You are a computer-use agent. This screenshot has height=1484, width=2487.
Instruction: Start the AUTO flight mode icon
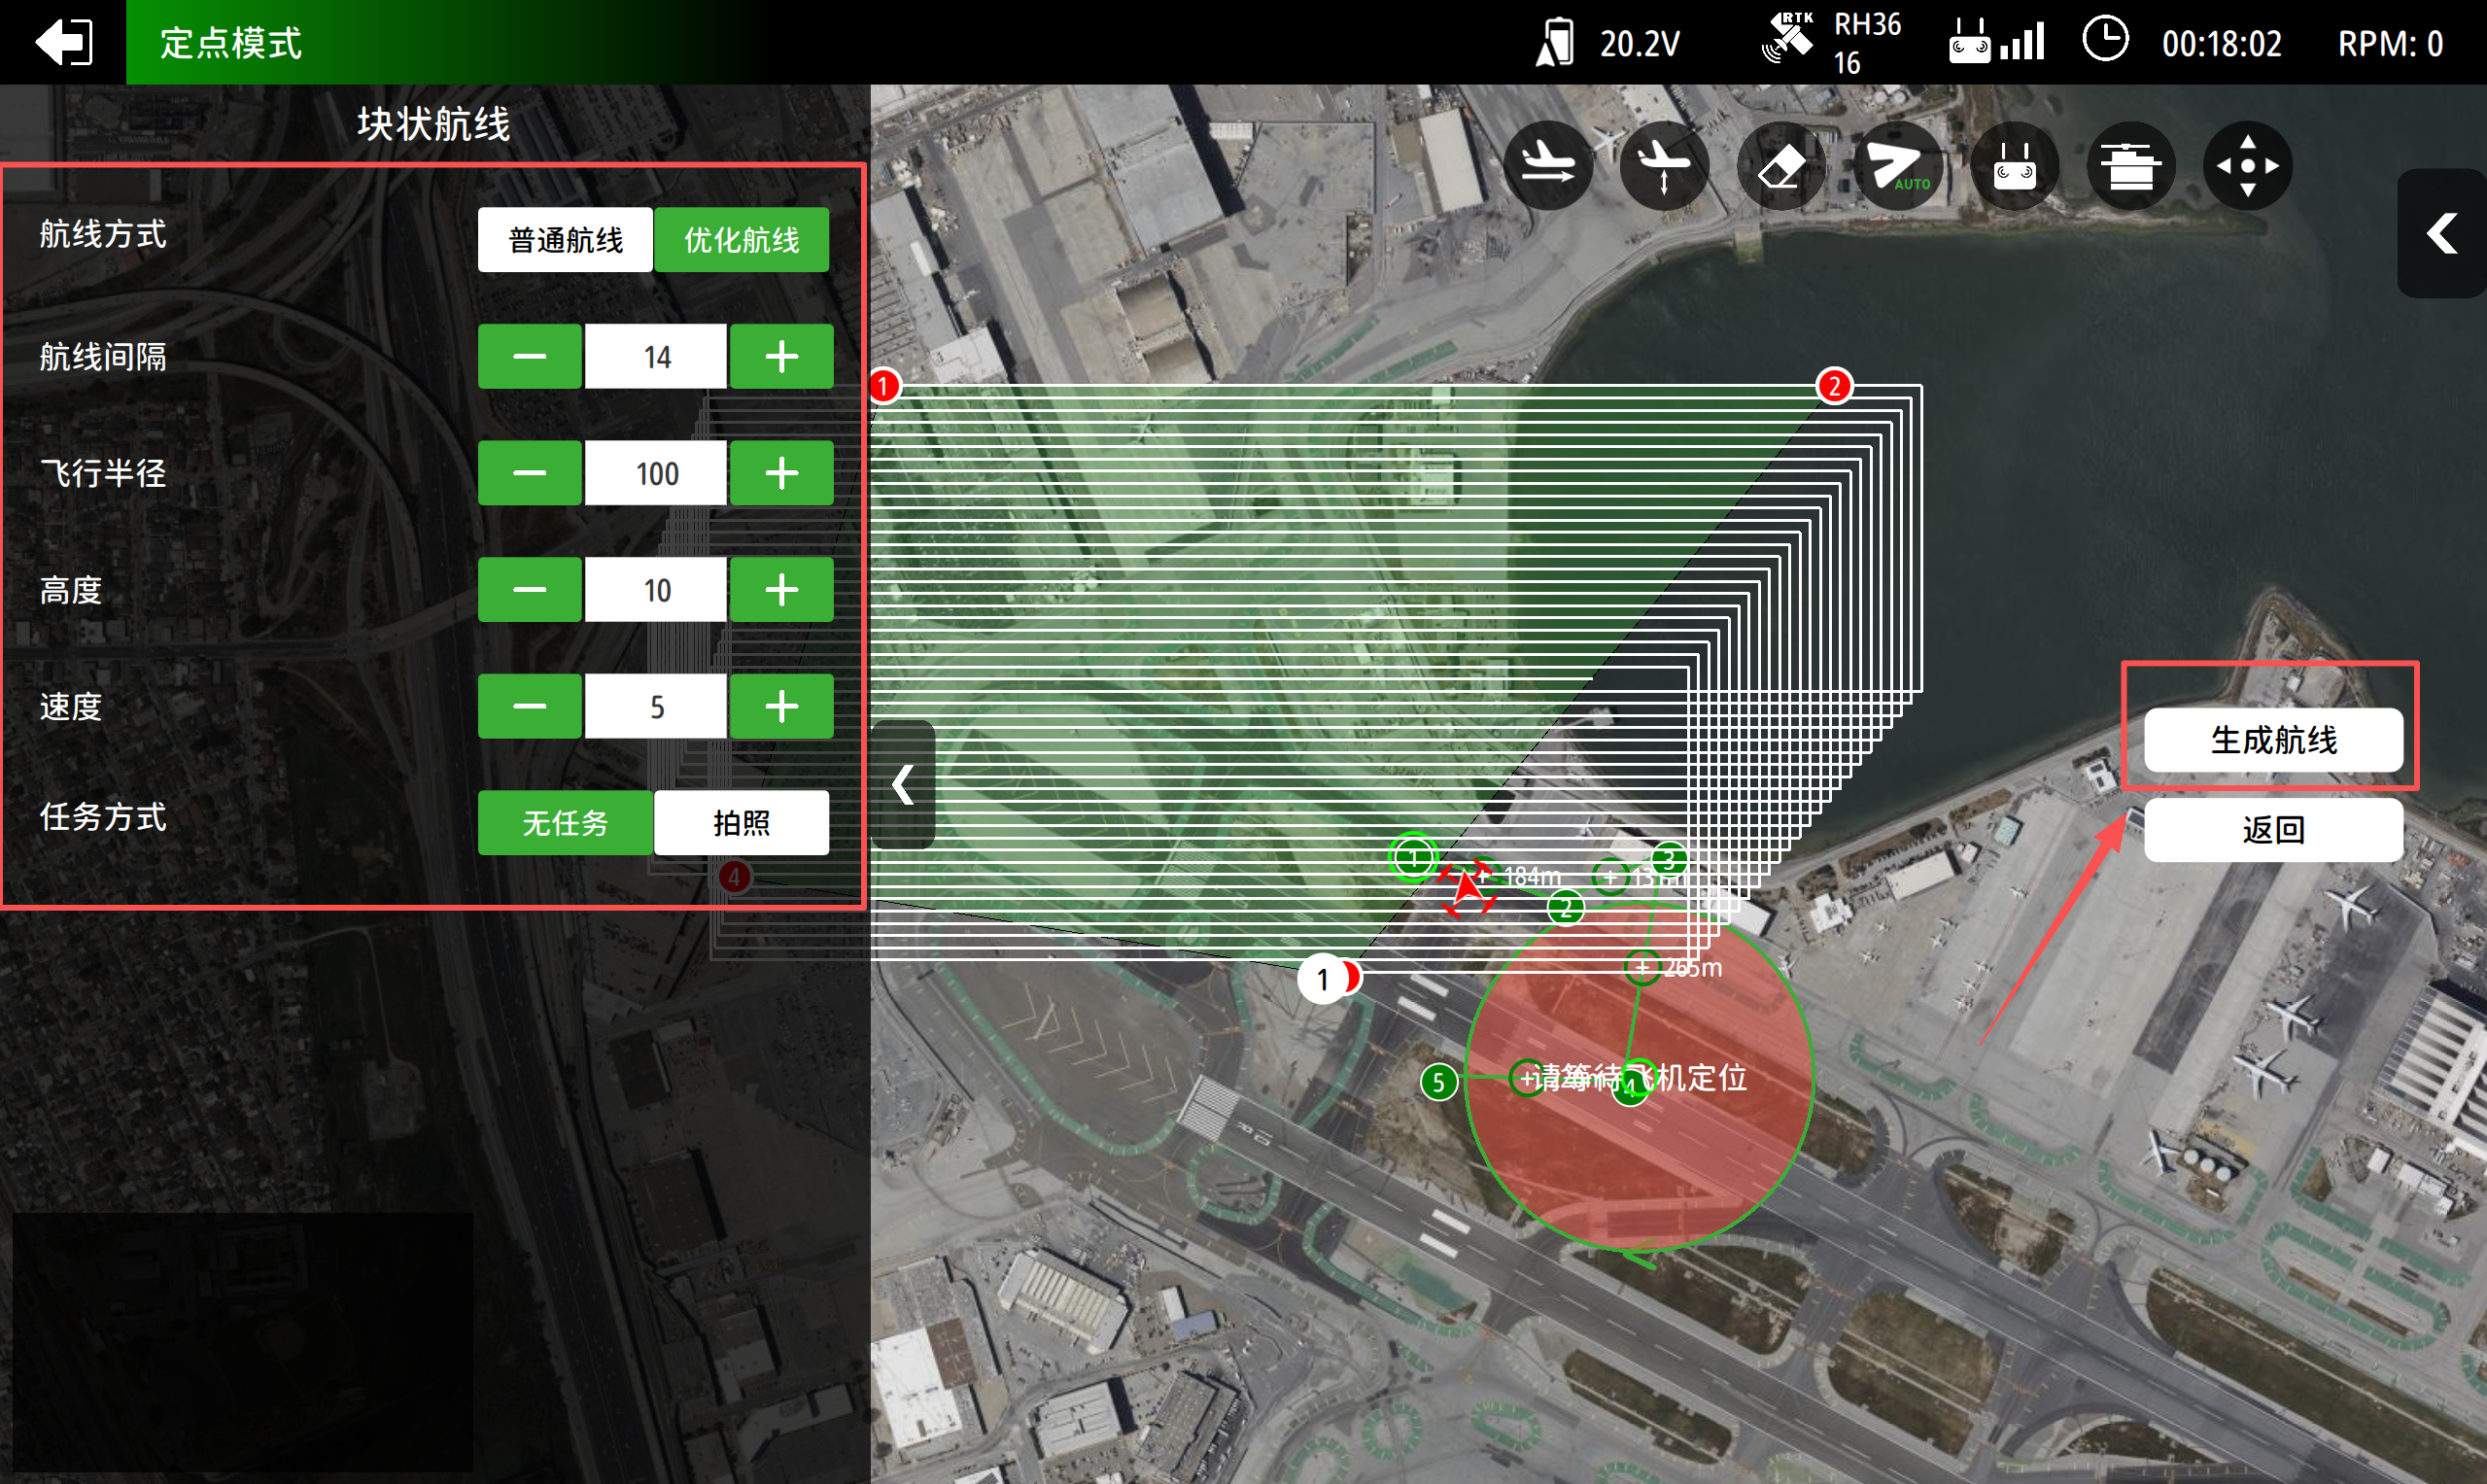pos(1897,165)
